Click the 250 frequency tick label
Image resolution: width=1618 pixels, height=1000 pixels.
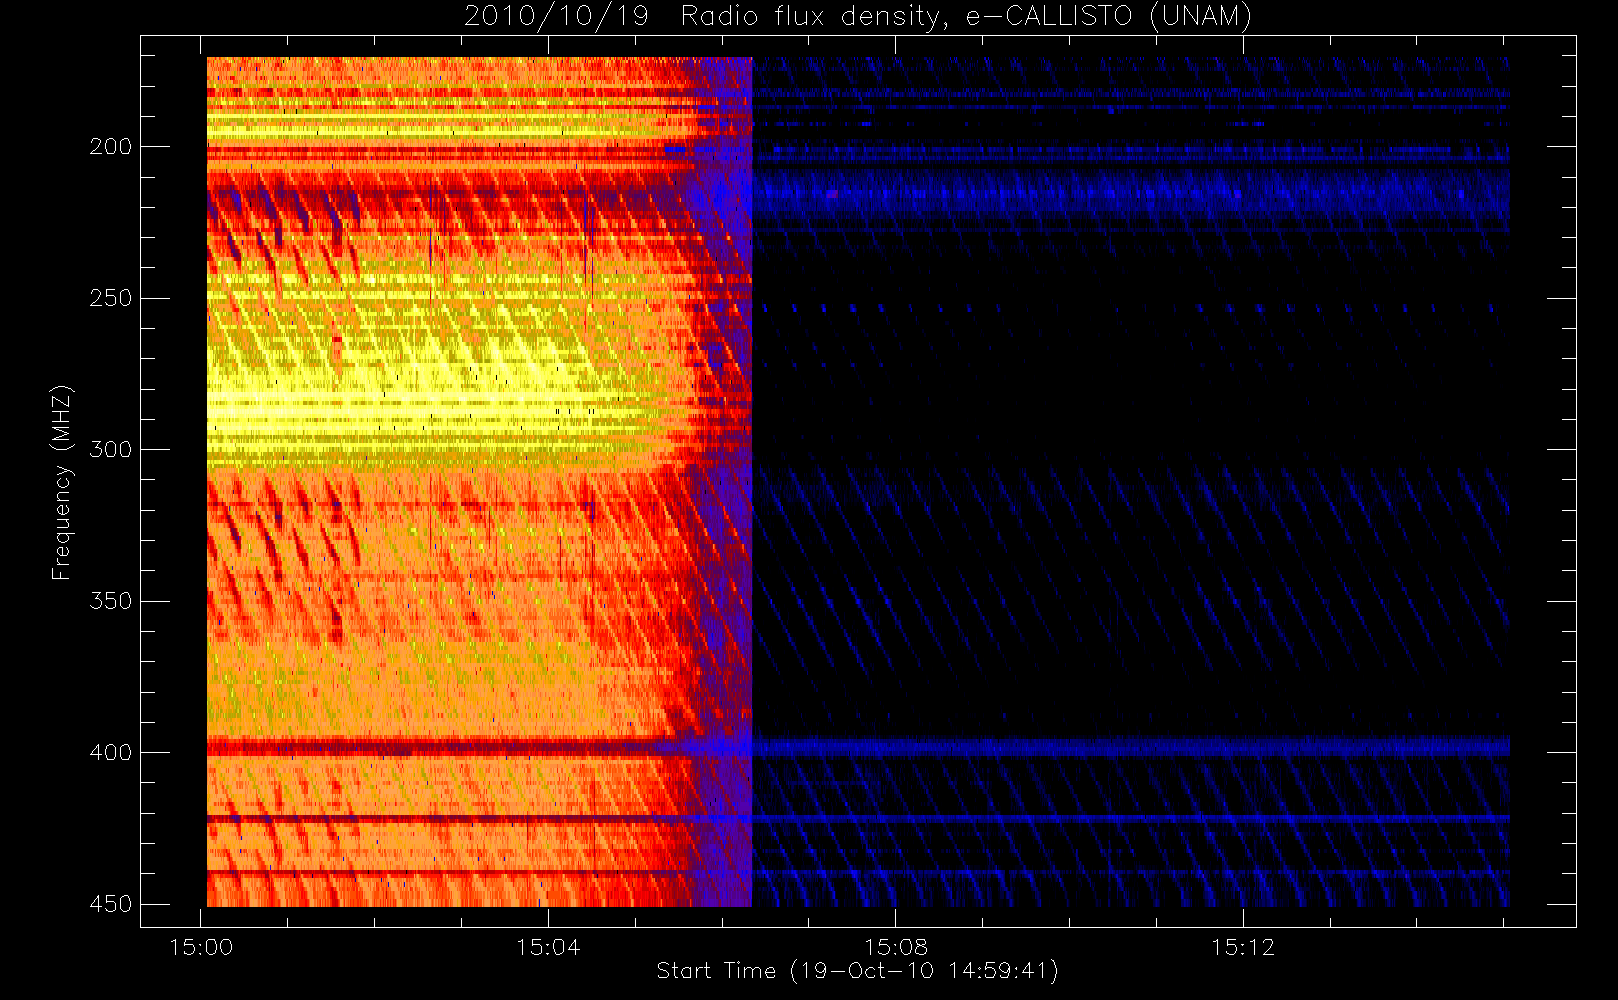click(x=110, y=298)
